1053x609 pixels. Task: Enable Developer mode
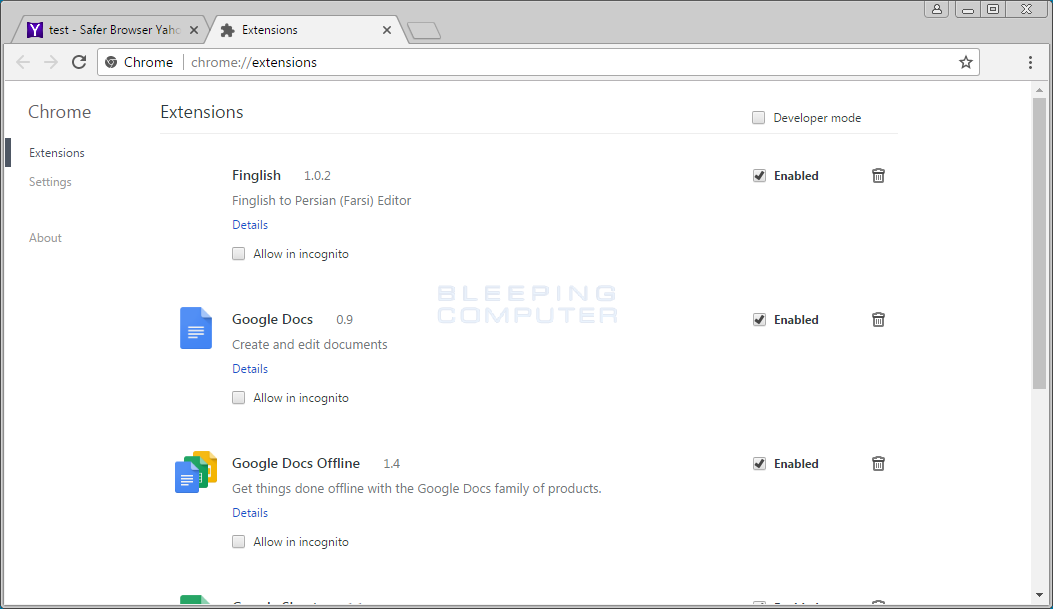758,117
